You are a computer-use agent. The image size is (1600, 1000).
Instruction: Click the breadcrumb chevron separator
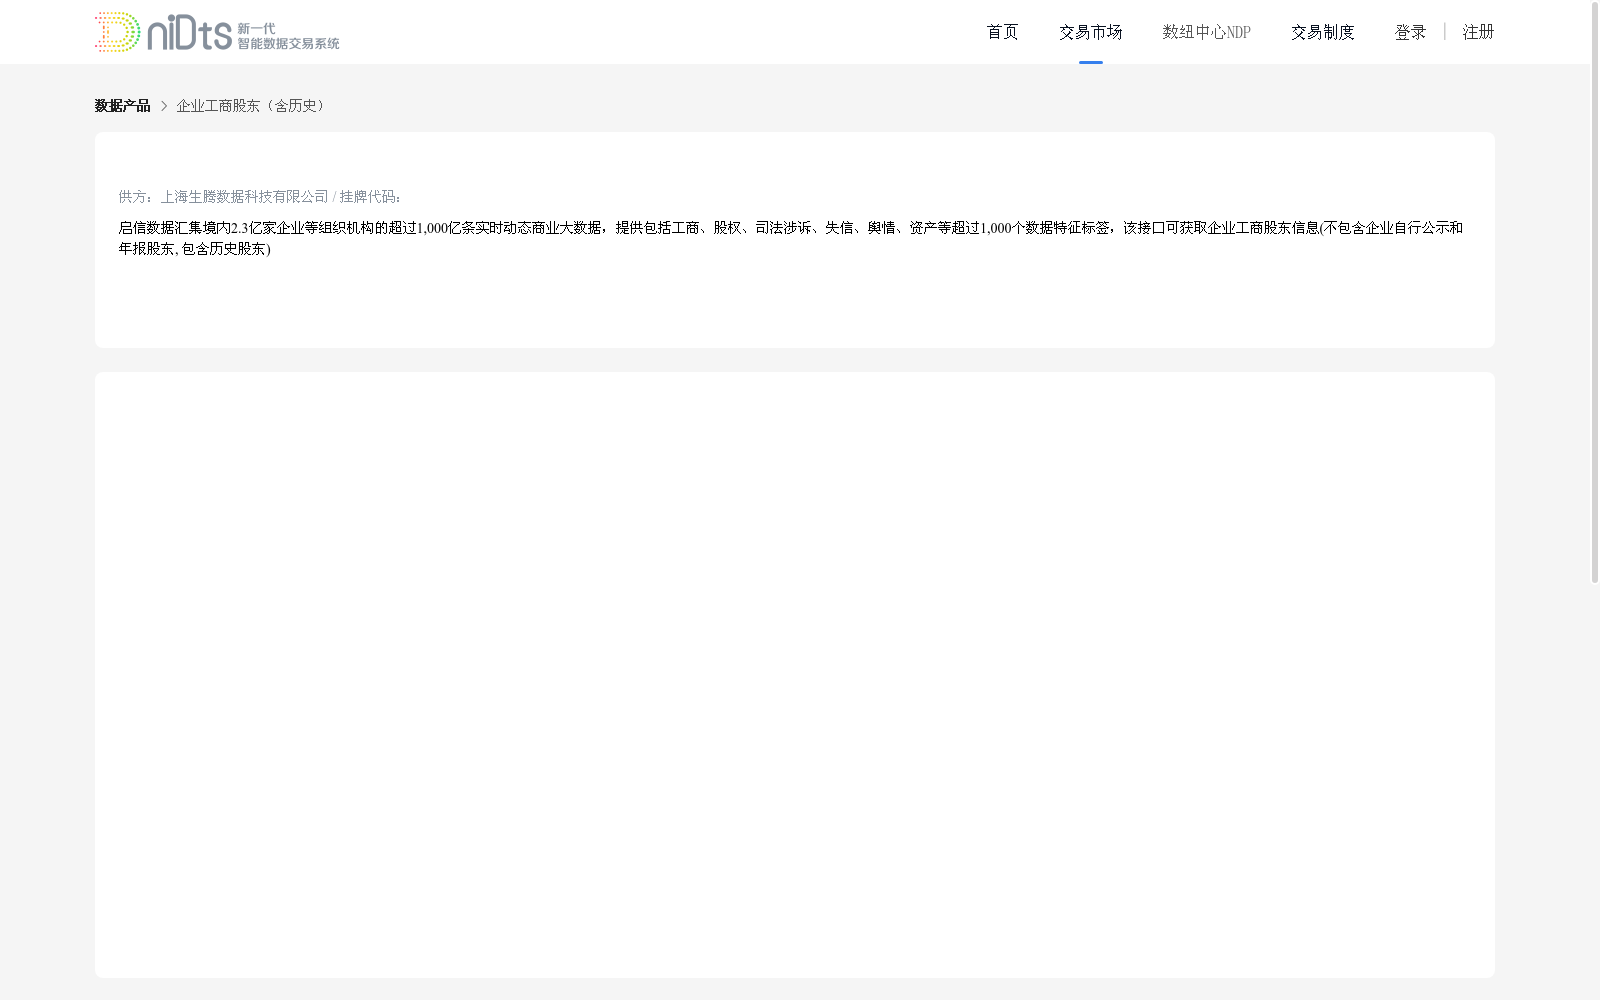[x=164, y=106]
